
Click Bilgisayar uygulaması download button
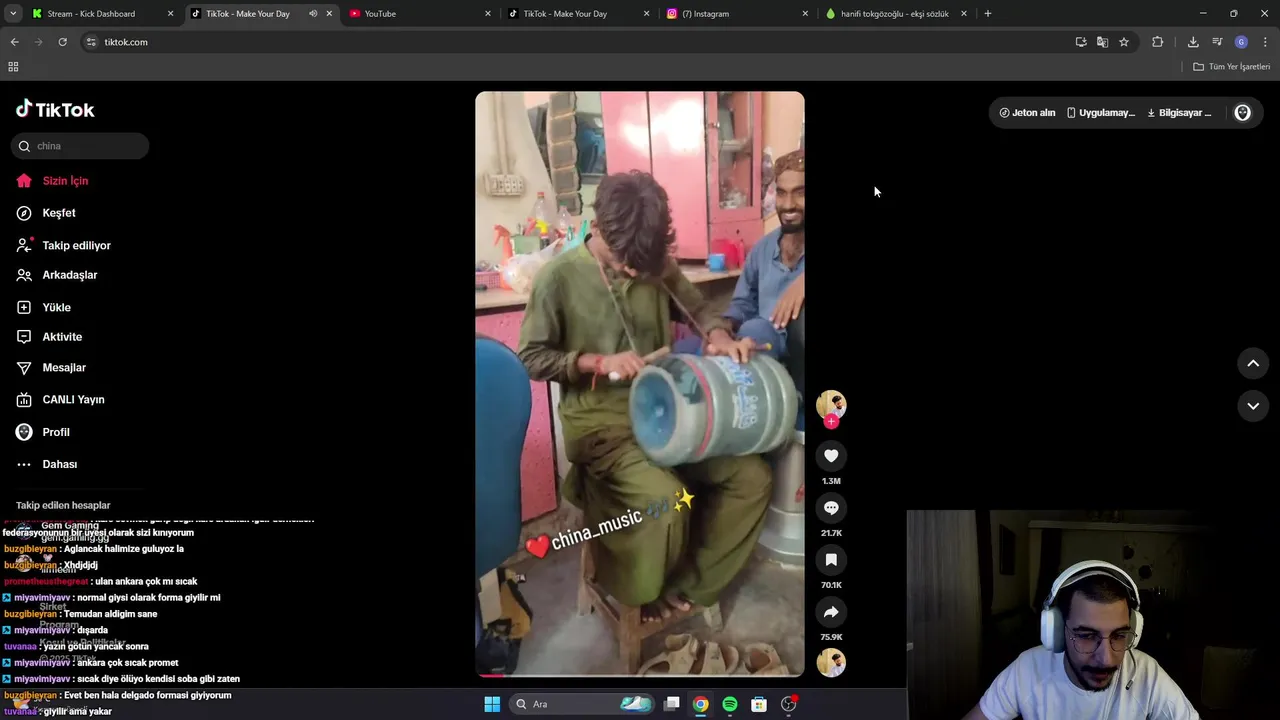pos(1179,113)
